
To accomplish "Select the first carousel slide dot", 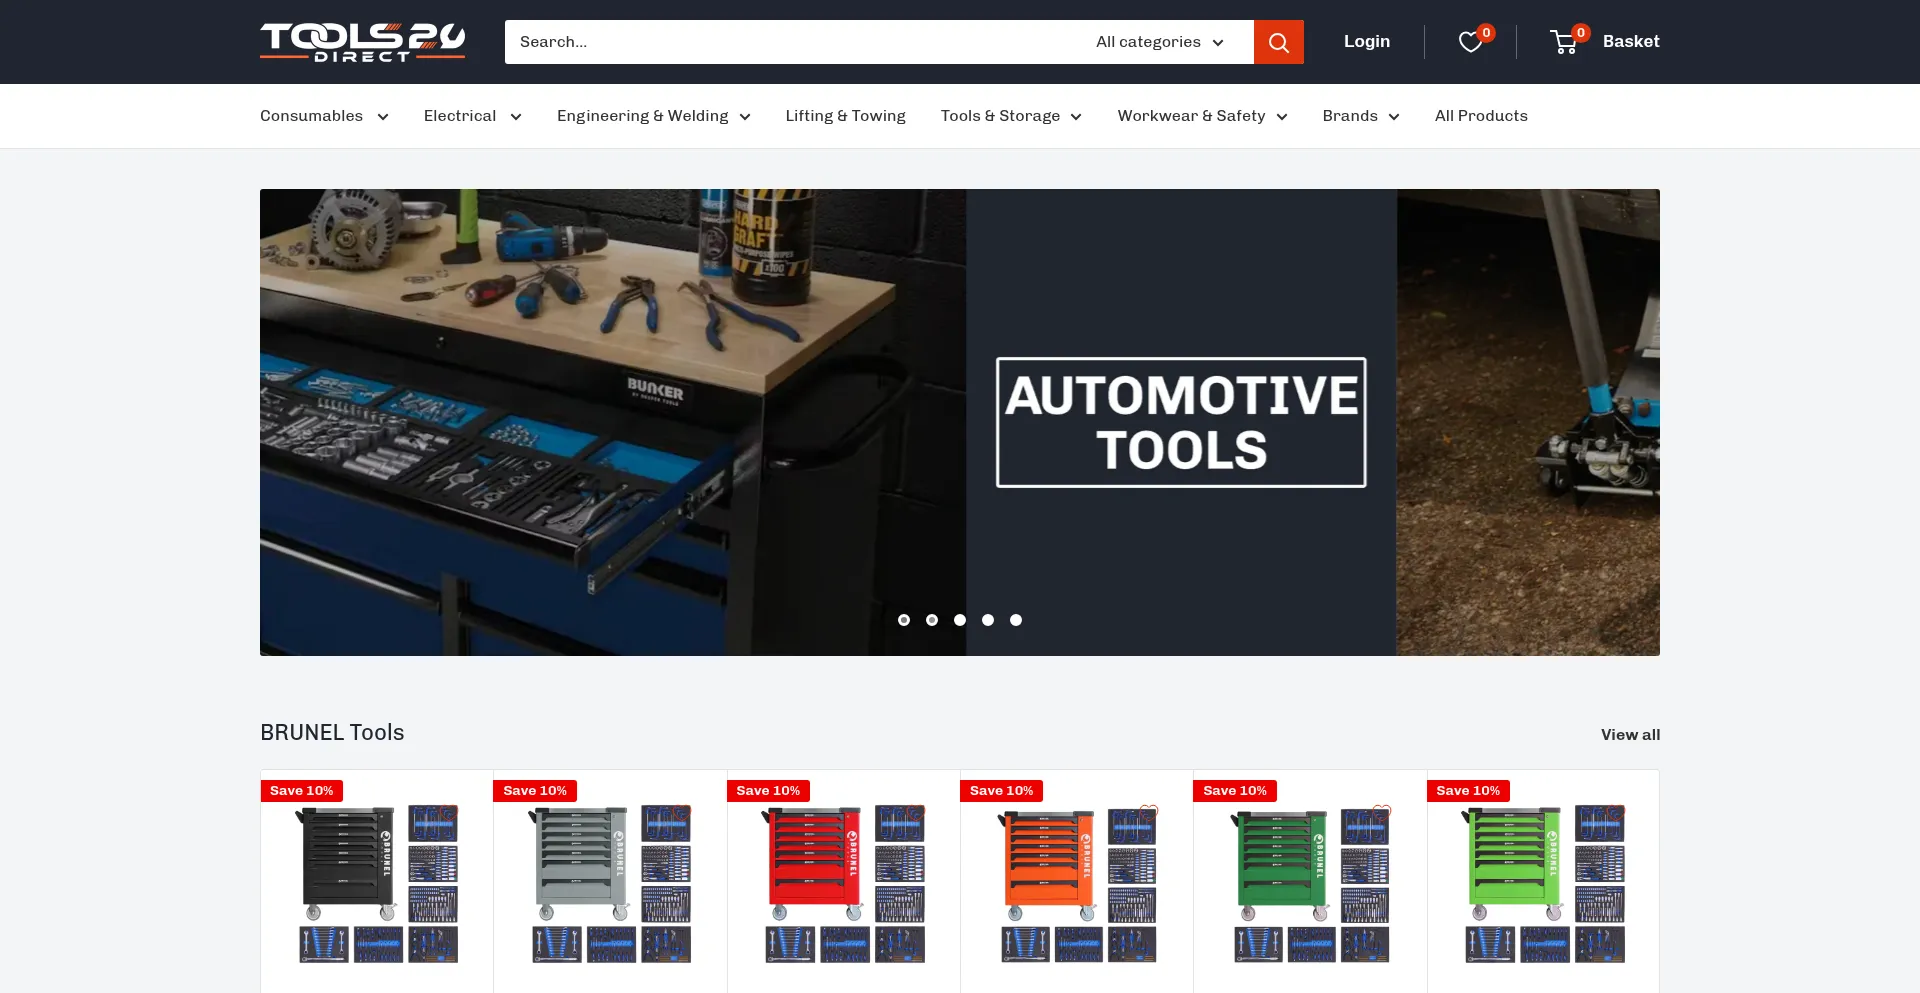I will pos(904,620).
